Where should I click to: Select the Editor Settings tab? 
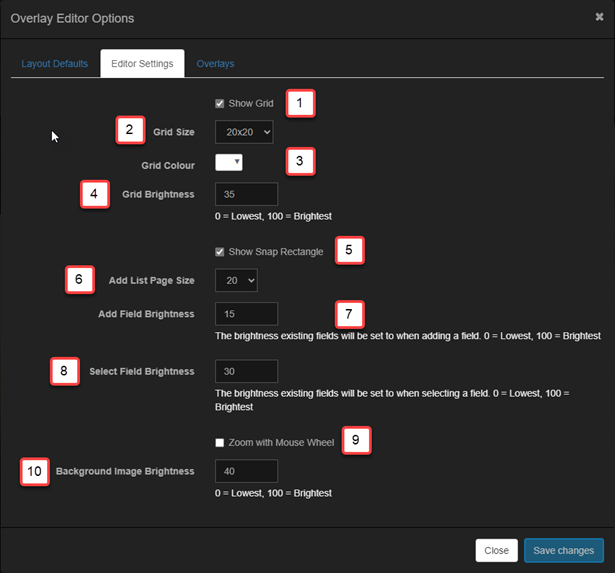pyautogui.click(x=142, y=64)
